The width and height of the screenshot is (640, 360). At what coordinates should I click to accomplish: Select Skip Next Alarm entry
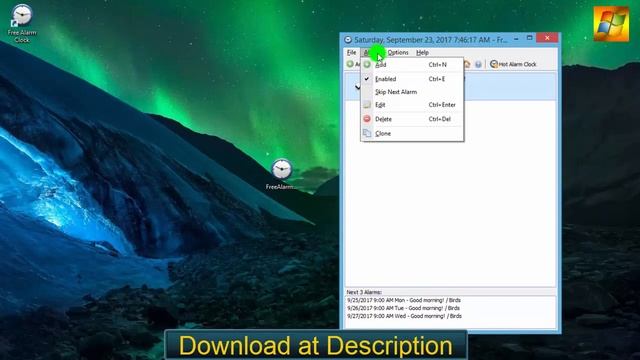pyautogui.click(x=412, y=92)
